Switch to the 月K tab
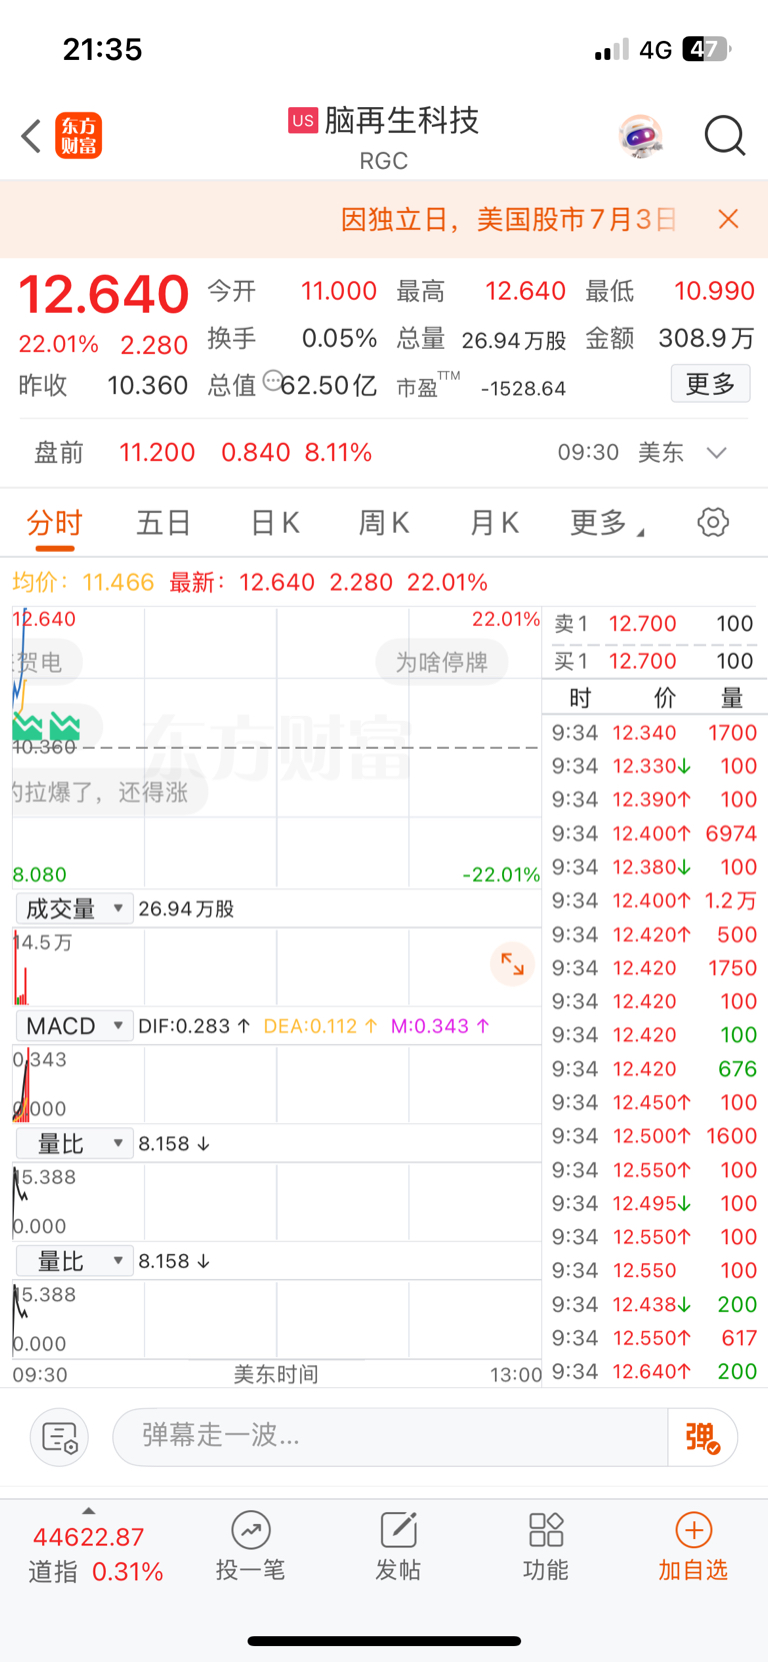 tap(494, 523)
